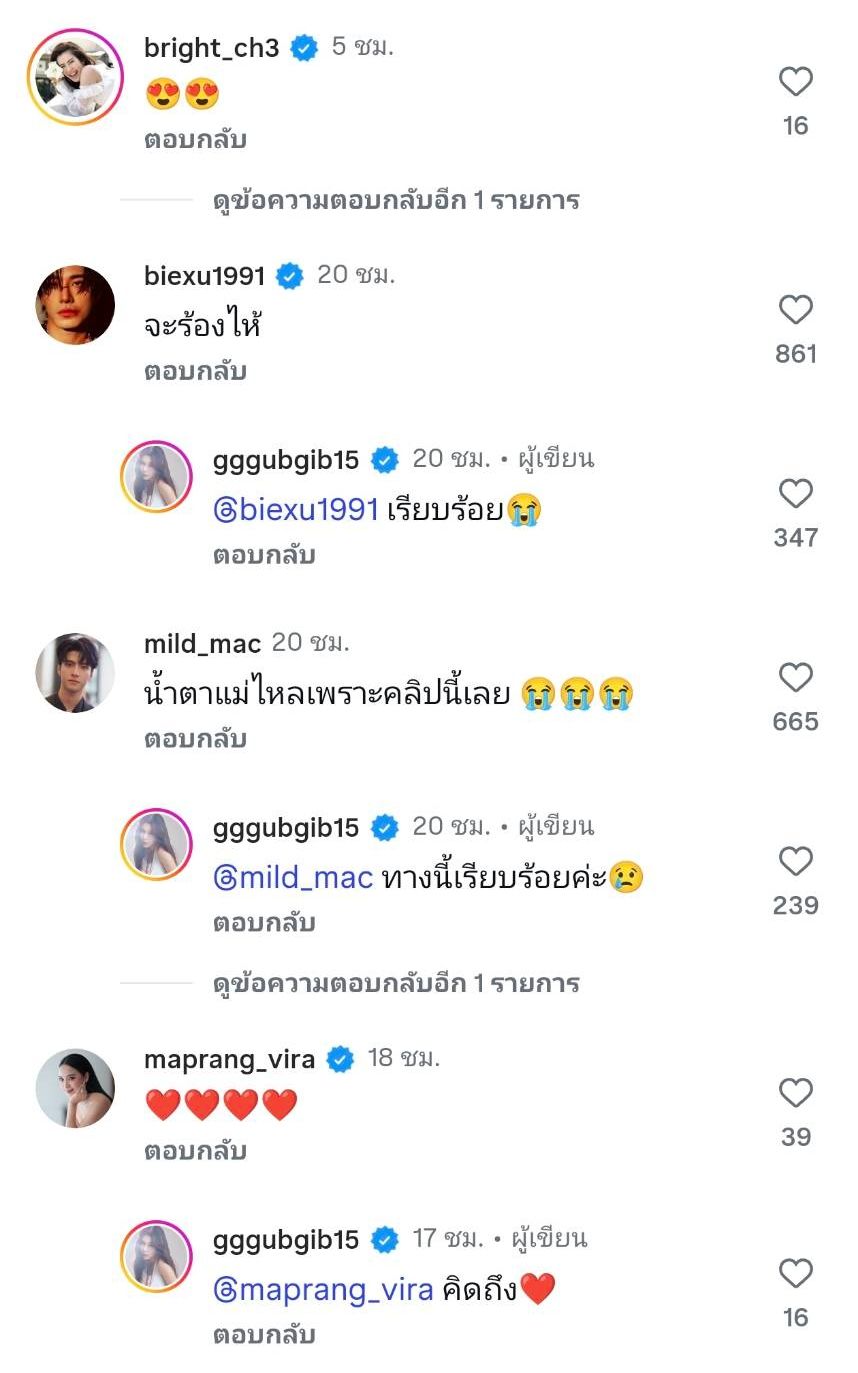Like bright_ch3's heart-eyes comment
858x1373 pixels.
coord(795,82)
